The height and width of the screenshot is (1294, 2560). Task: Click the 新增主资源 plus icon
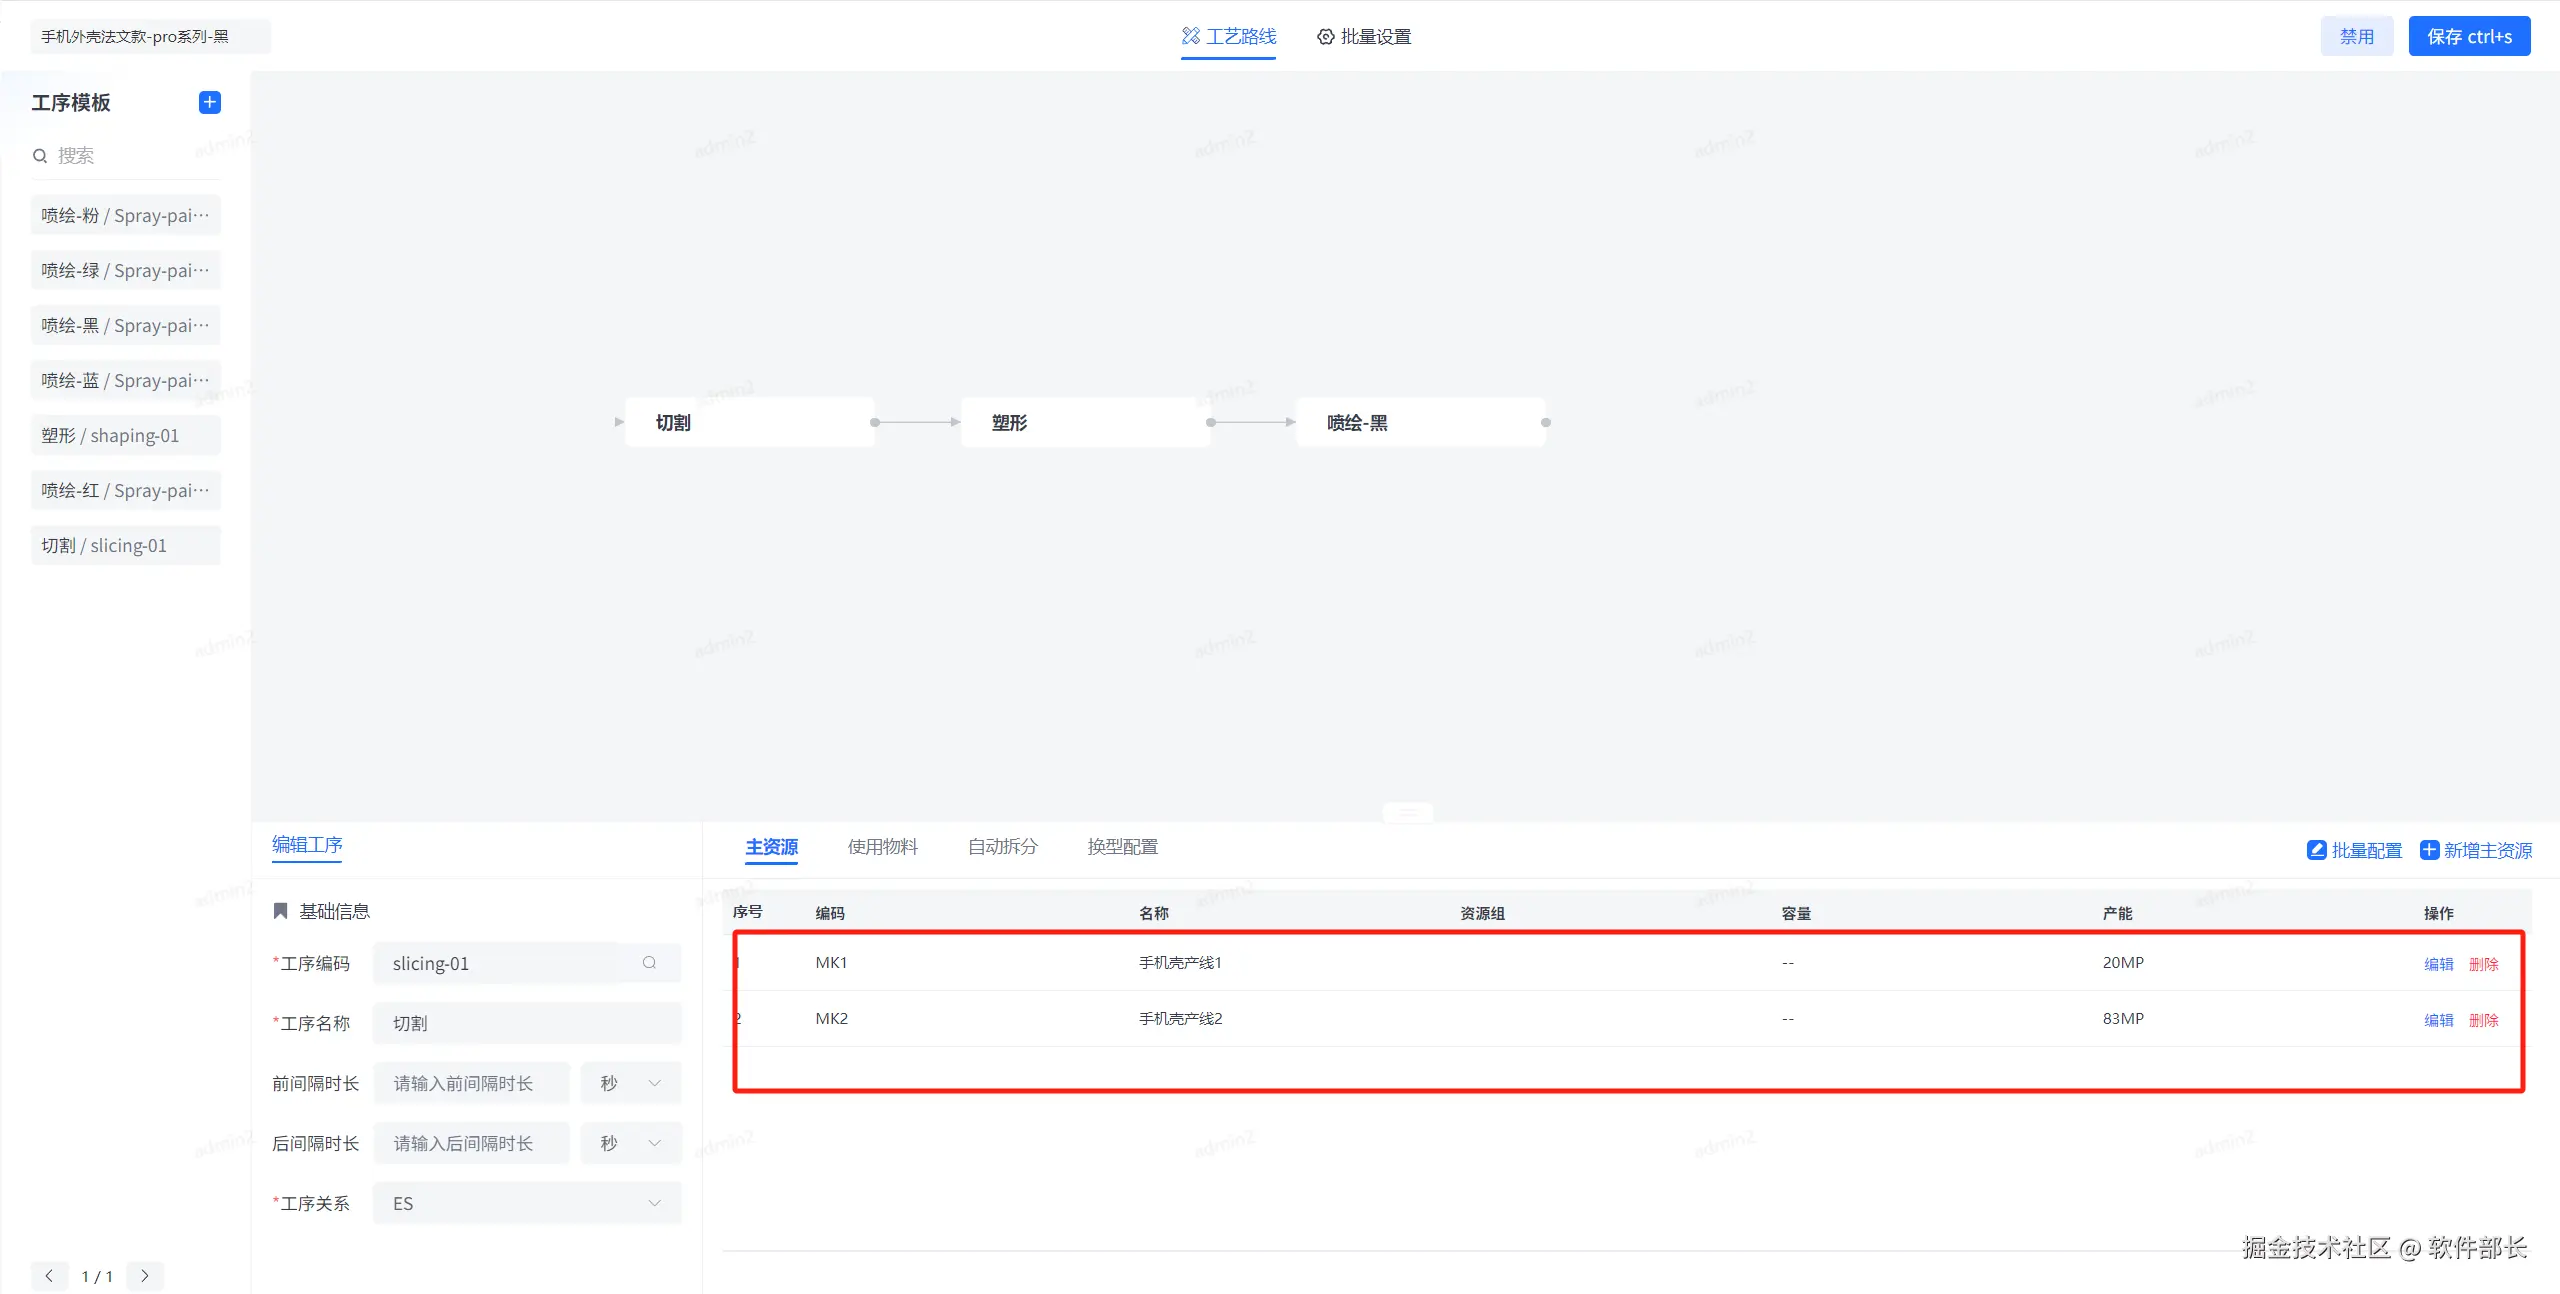pyautogui.click(x=2429, y=850)
